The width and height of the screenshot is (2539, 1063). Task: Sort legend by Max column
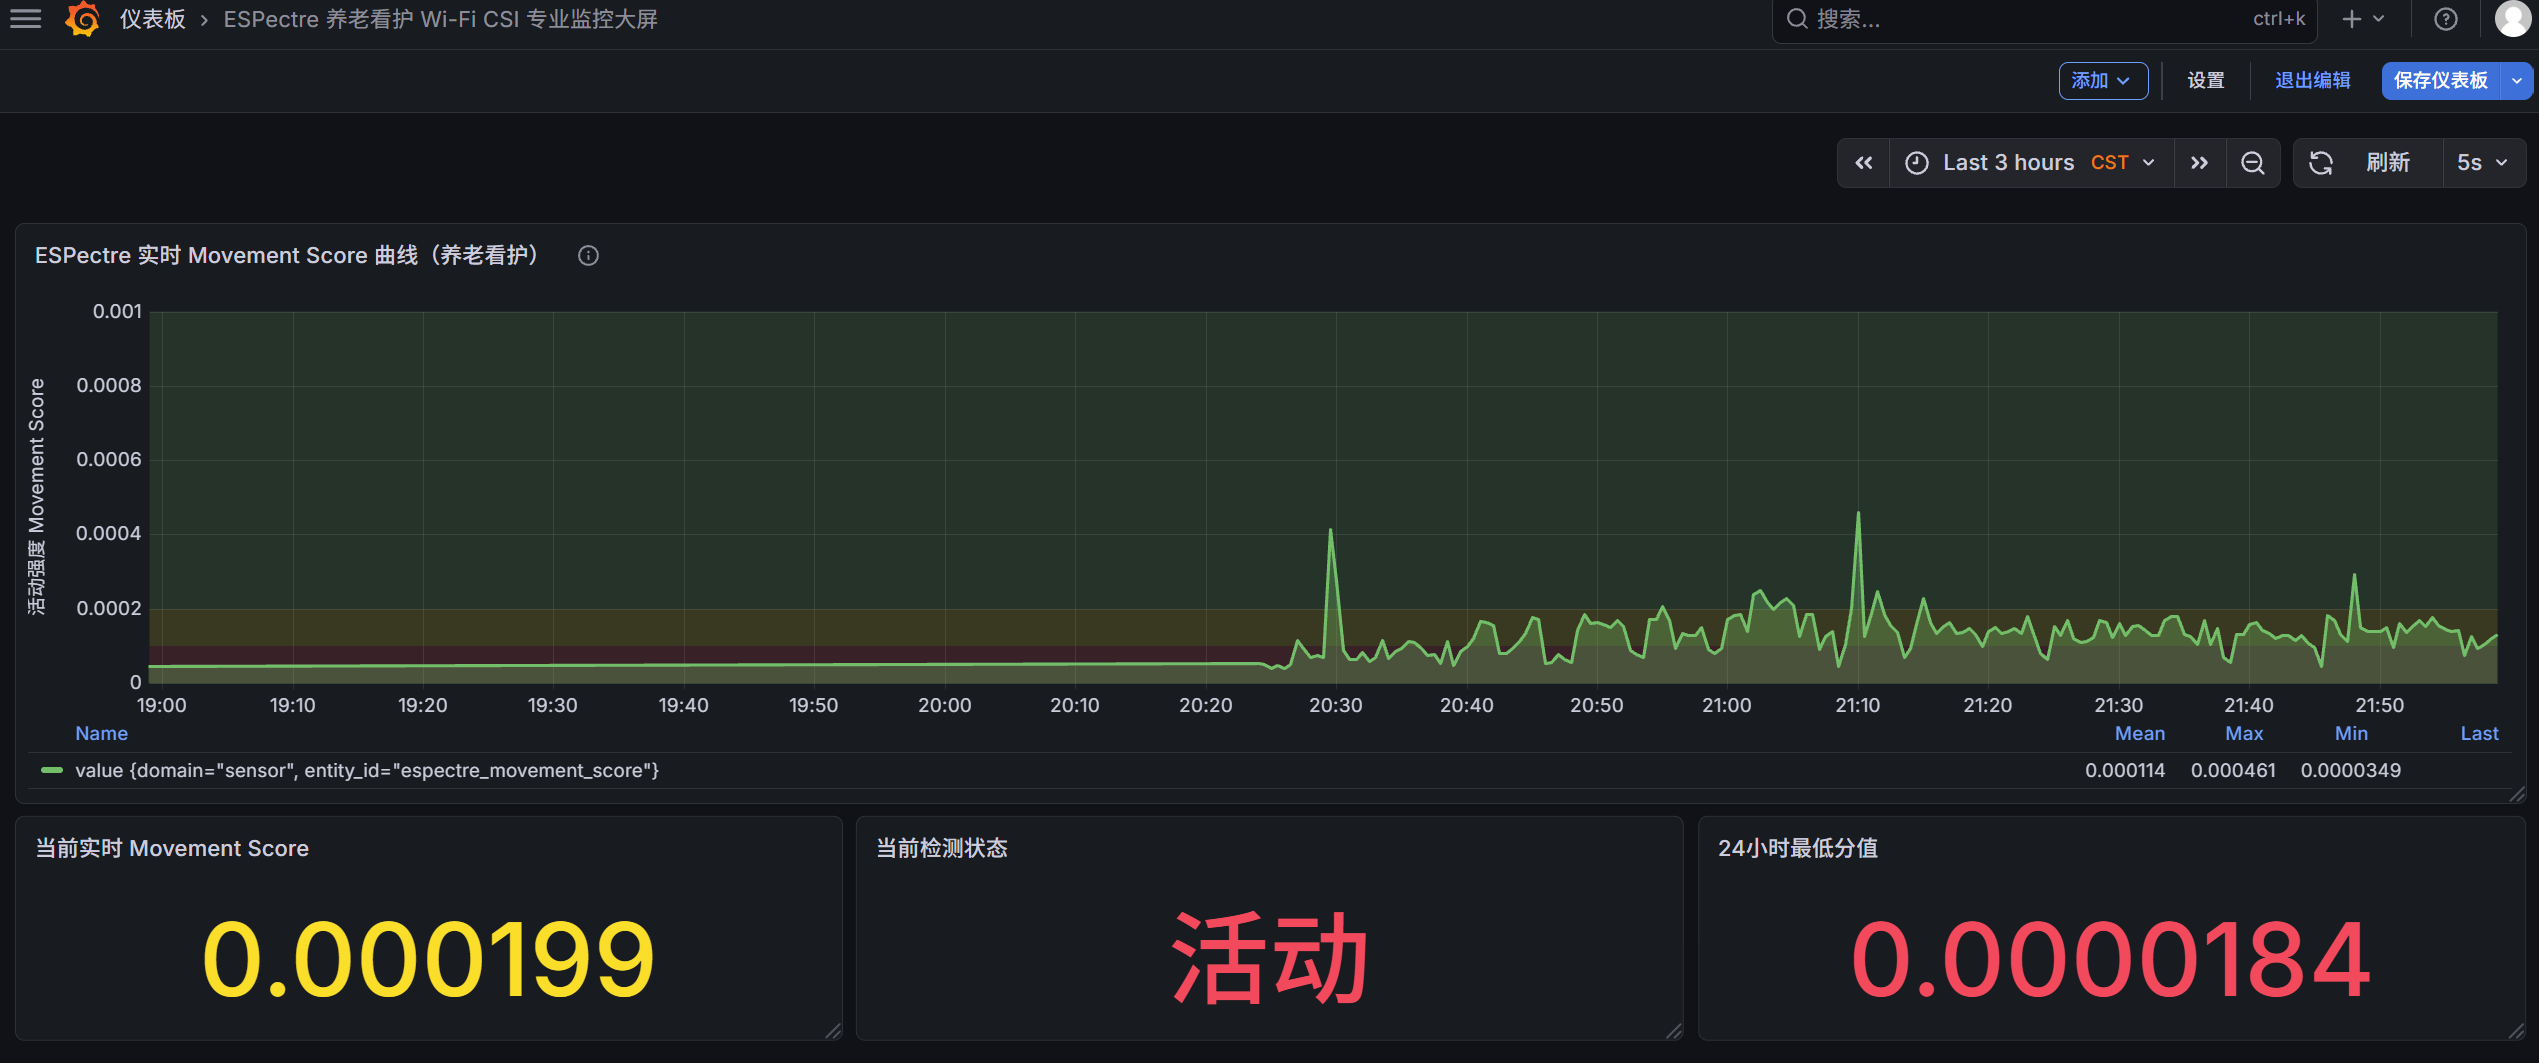[2244, 734]
